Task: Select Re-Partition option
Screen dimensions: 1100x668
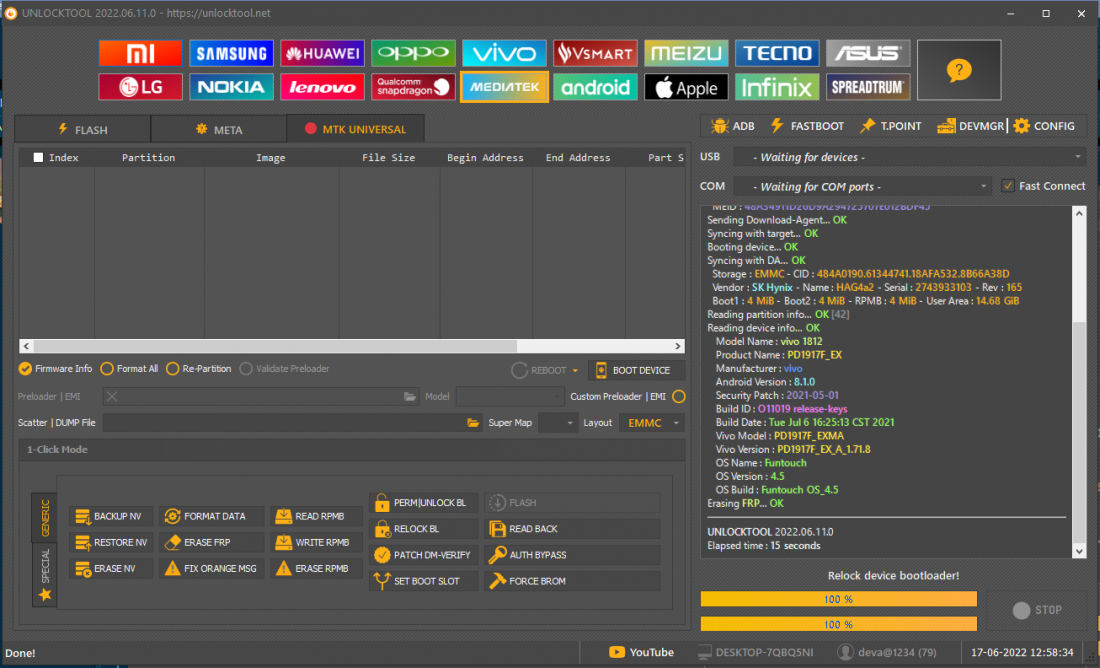Action: coord(199,369)
